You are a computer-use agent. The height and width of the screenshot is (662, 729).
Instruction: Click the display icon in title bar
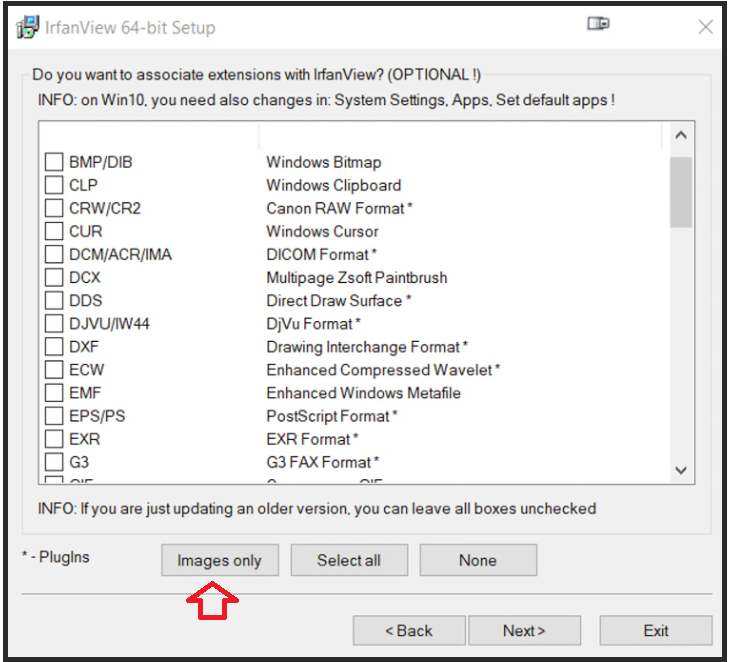[x=598, y=25]
